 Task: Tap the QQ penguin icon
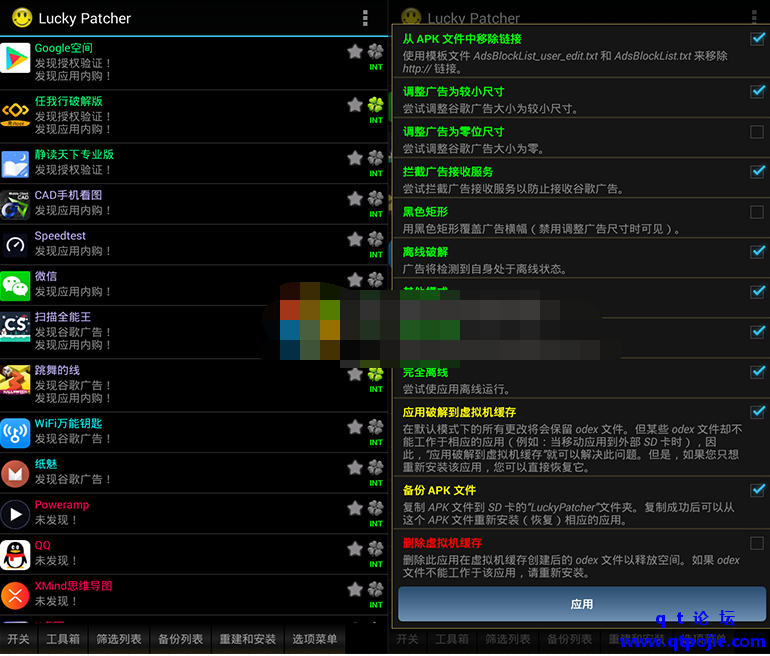(x=15, y=555)
